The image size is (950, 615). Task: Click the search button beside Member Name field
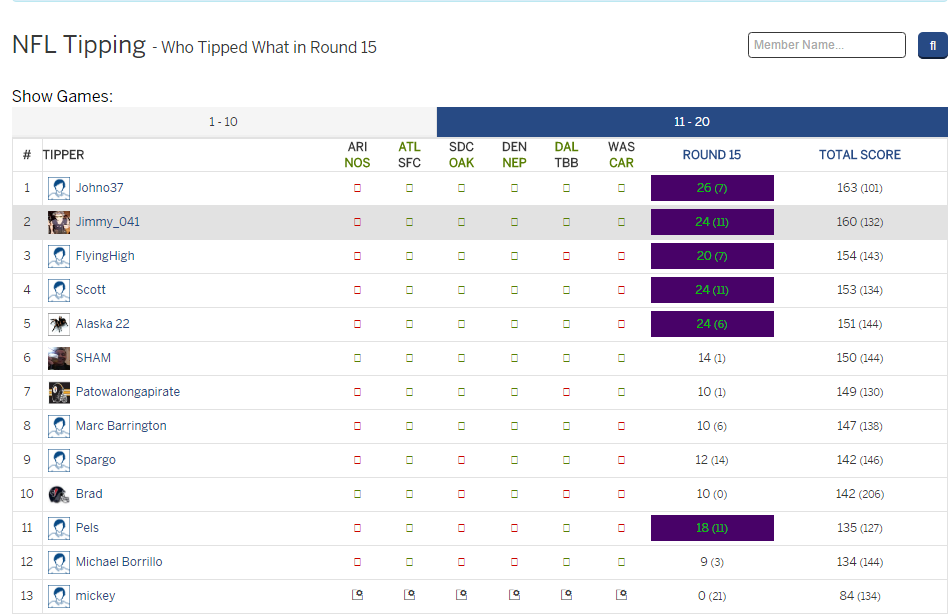click(932, 46)
